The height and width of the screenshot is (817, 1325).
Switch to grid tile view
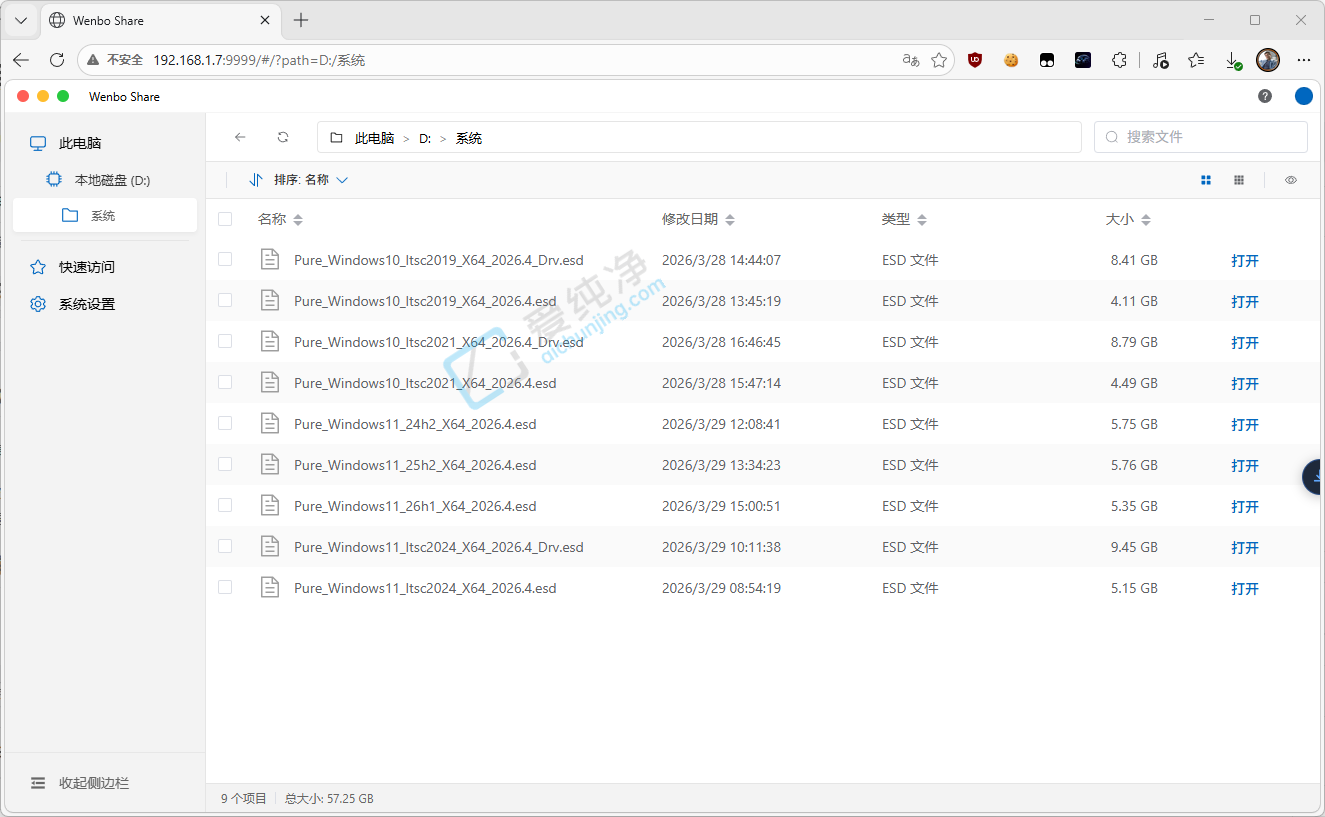(1206, 180)
